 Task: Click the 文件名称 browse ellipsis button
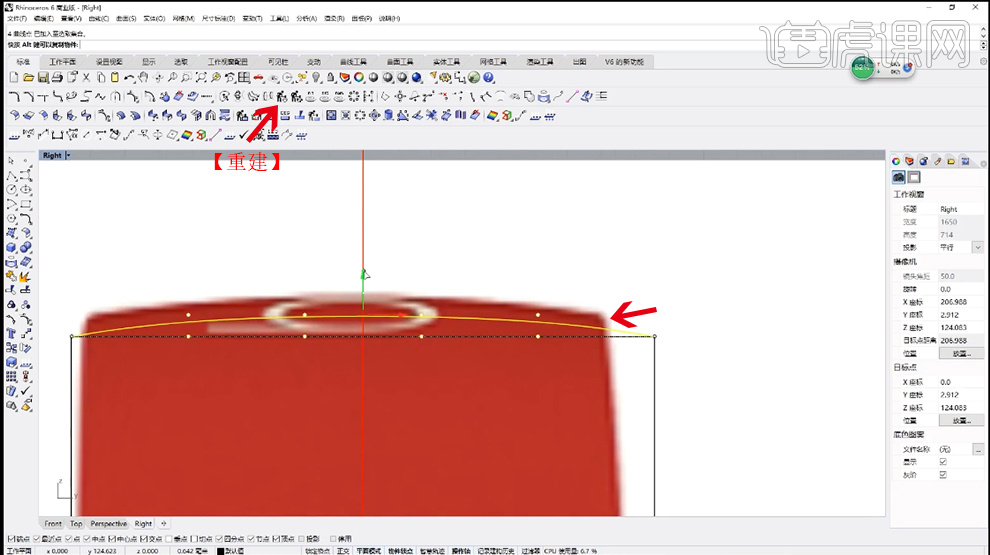tap(977, 450)
